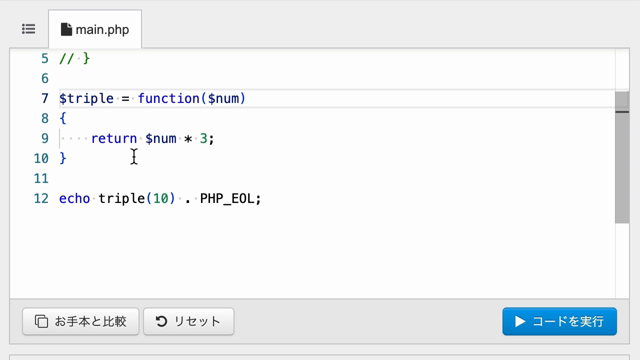The image size is (640, 360).
Task: Click line number 10 in the gutter
Action: [41, 158]
